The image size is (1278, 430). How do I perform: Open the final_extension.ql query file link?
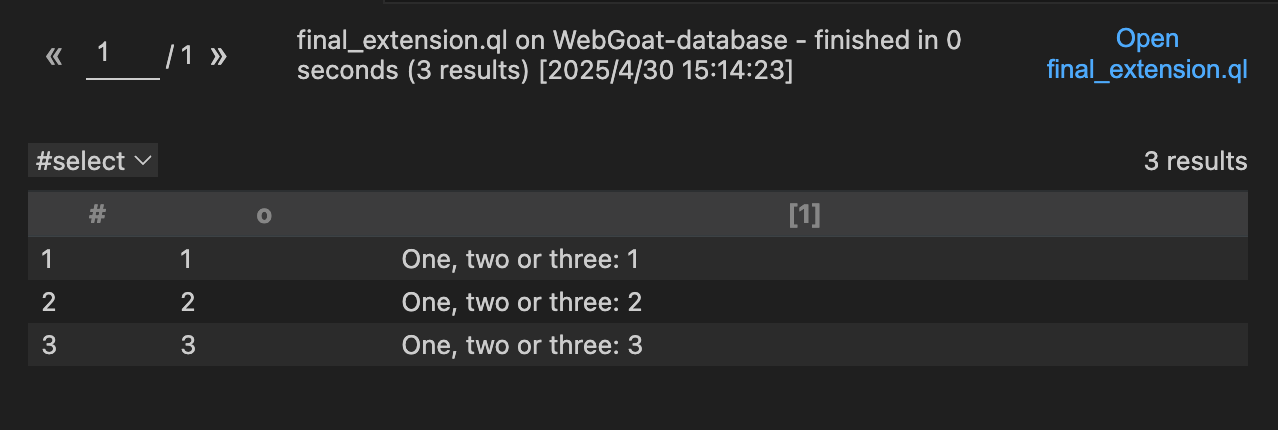pos(1147,55)
